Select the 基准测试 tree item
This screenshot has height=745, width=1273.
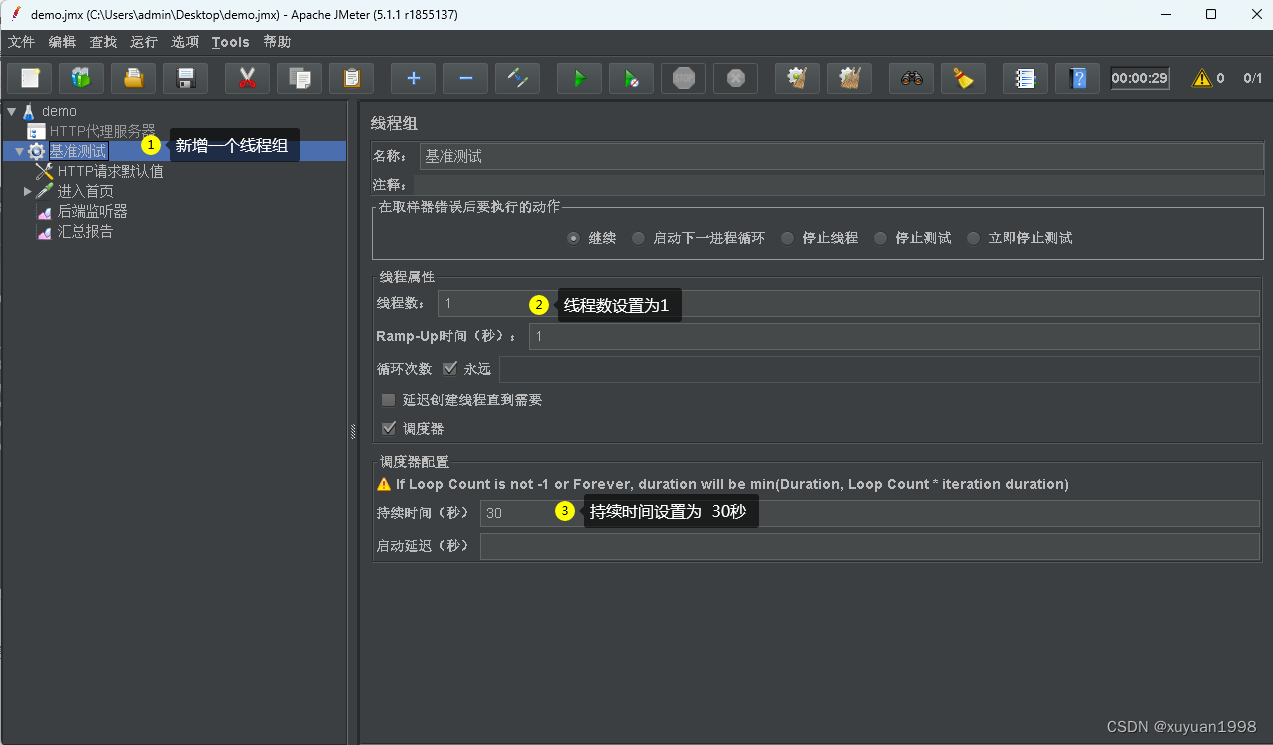click(78, 151)
